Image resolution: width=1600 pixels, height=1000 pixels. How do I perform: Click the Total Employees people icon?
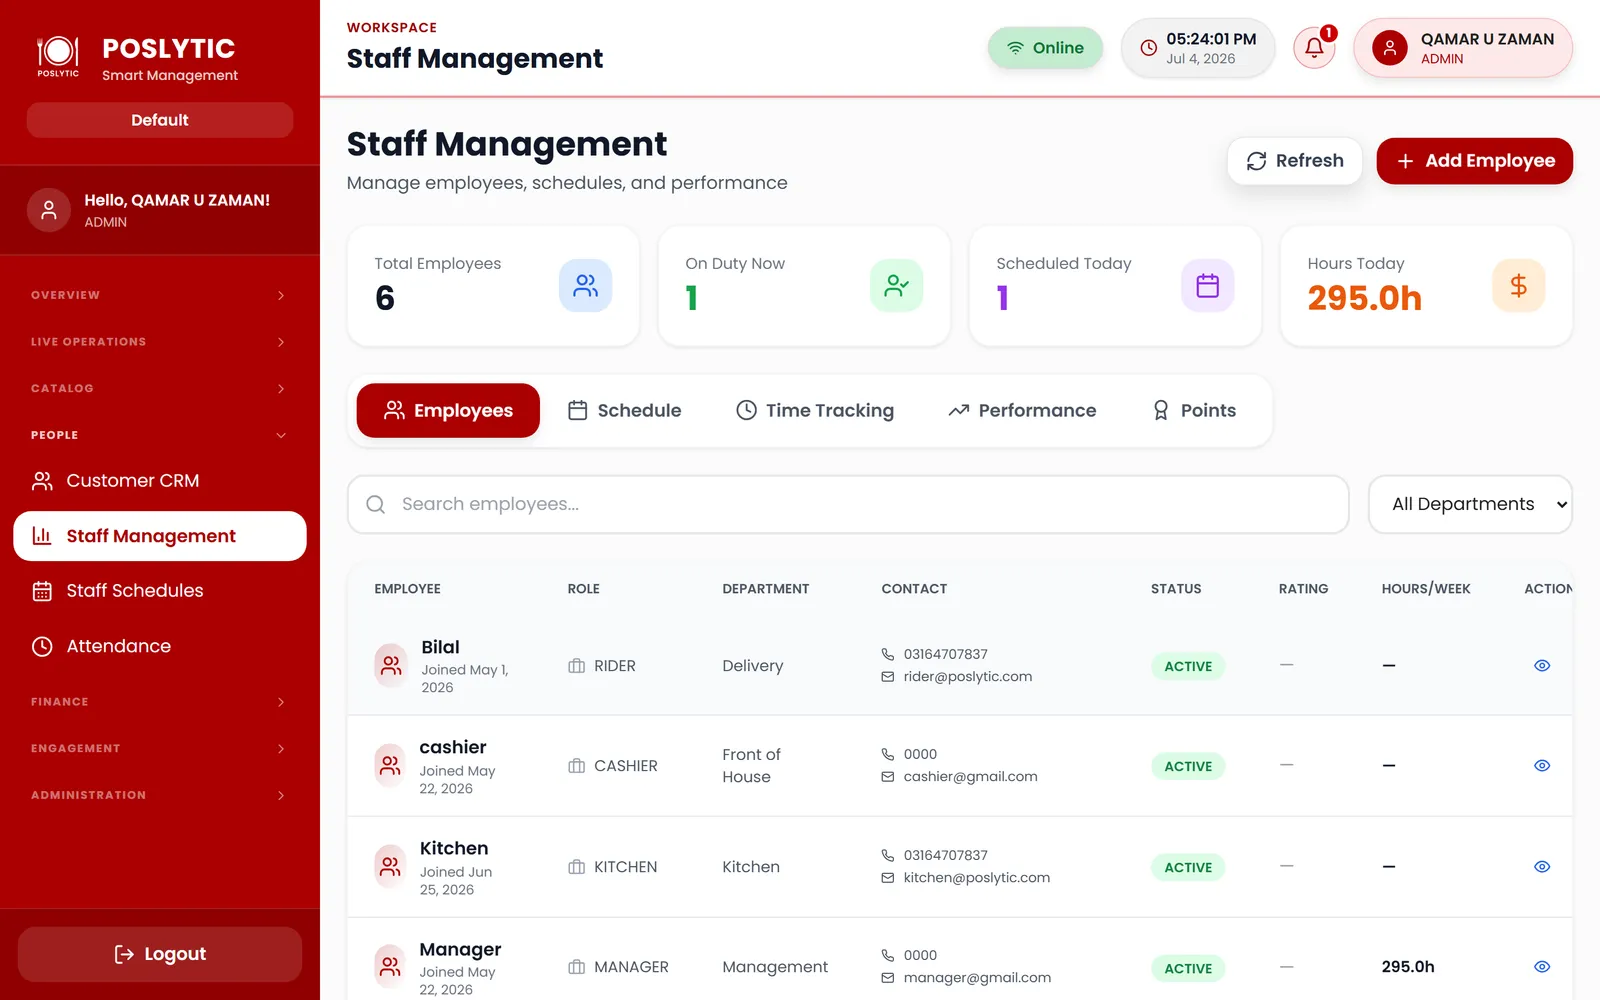tap(585, 286)
